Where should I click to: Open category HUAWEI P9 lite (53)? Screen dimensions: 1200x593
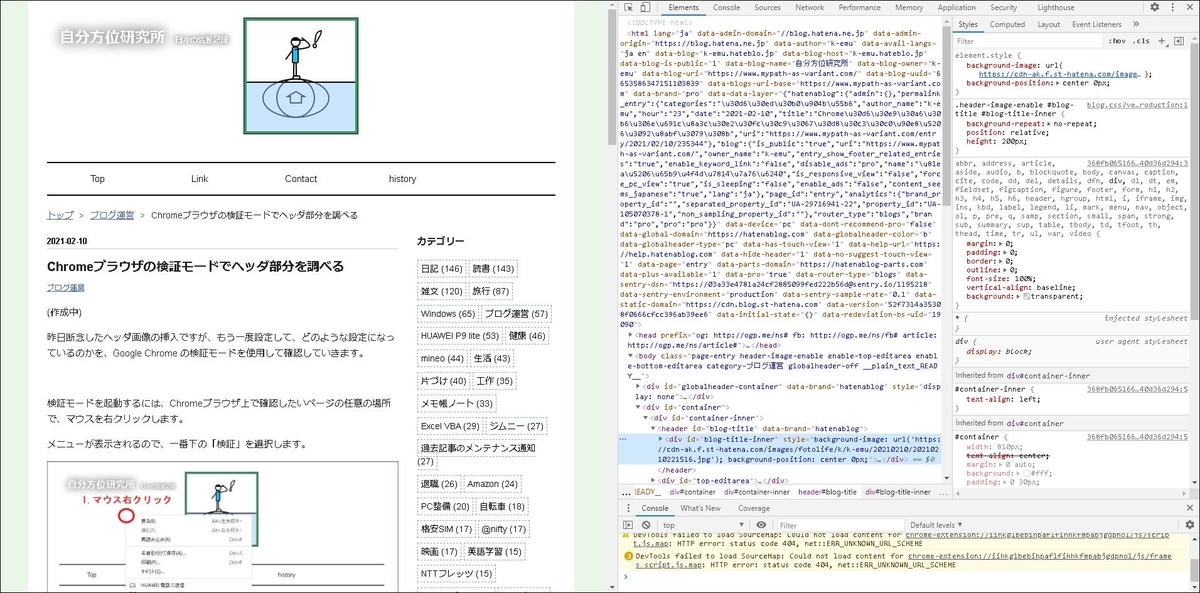pyautogui.click(x=459, y=335)
